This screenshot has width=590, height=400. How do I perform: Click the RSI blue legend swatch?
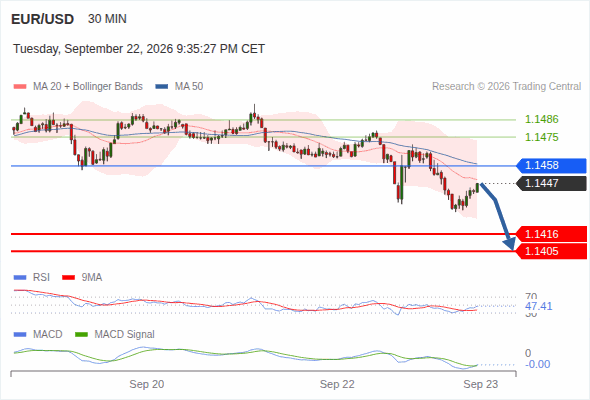tap(20, 278)
